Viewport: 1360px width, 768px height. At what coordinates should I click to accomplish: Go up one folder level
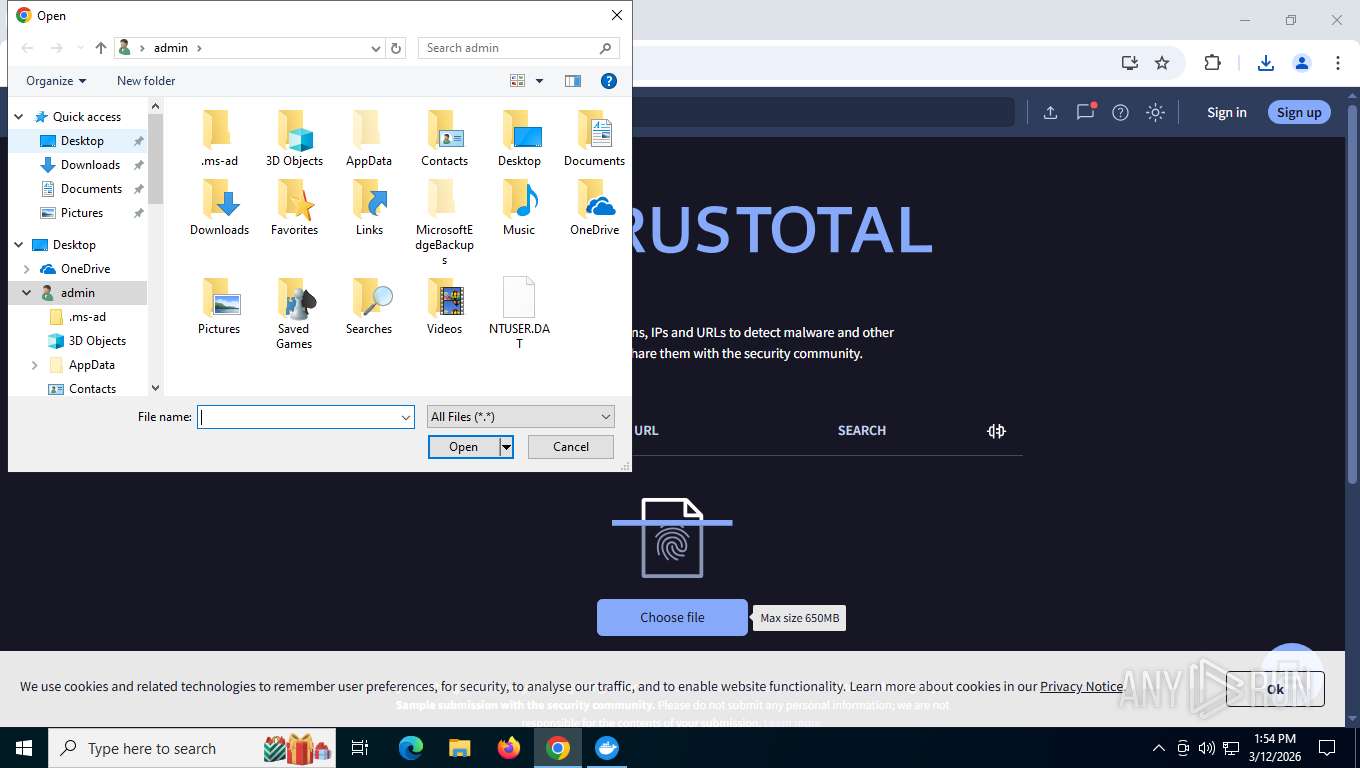[x=101, y=48]
